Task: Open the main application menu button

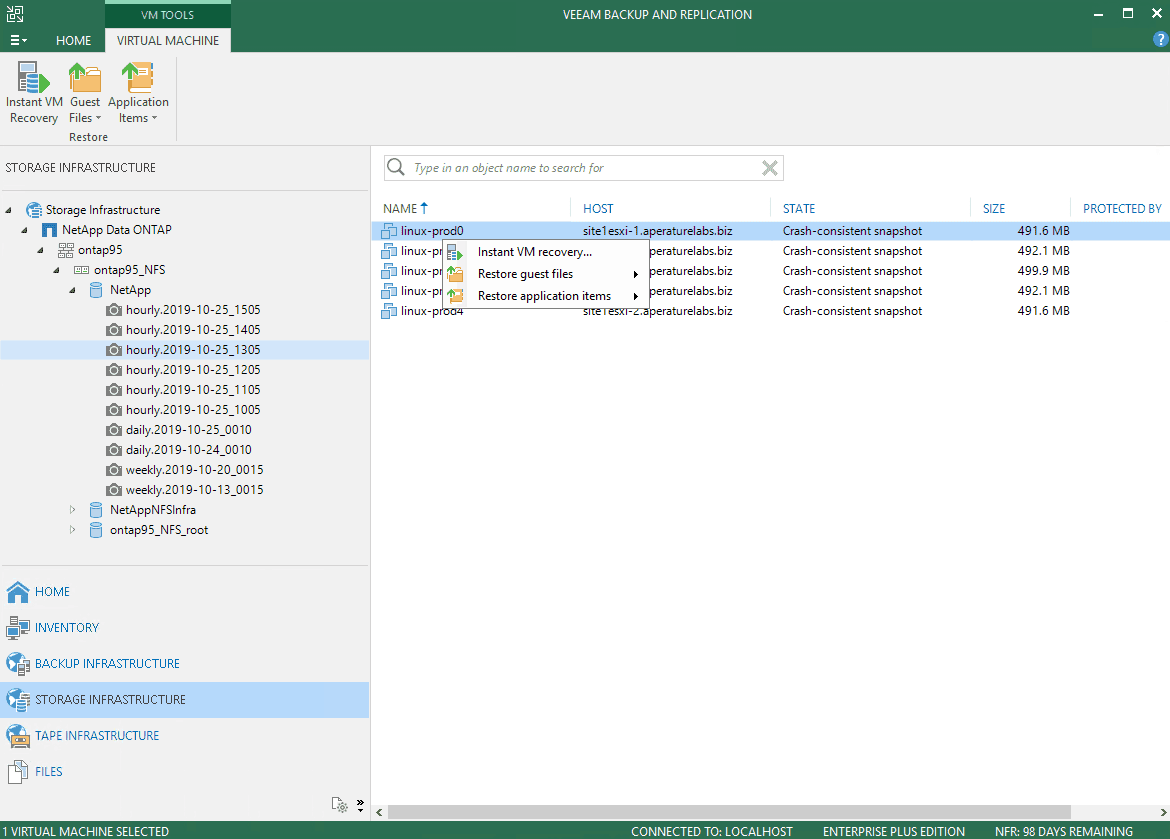Action: coord(18,40)
